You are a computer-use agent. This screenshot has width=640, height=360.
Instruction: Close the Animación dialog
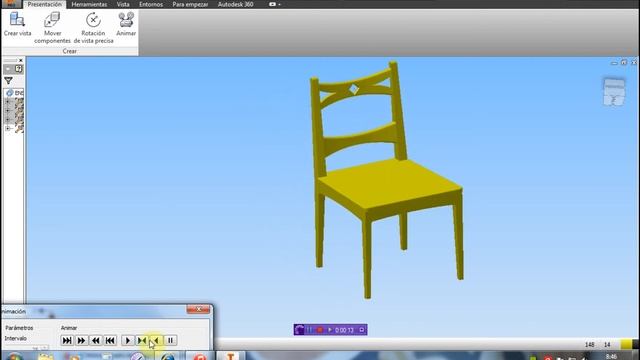click(x=198, y=309)
